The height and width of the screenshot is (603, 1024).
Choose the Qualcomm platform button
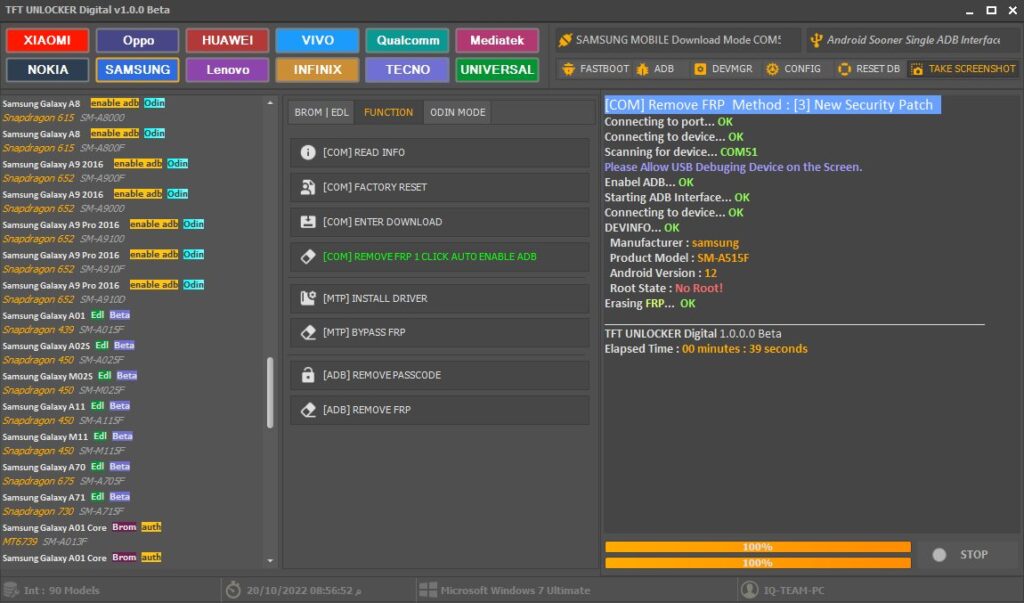click(x=408, y=40)
